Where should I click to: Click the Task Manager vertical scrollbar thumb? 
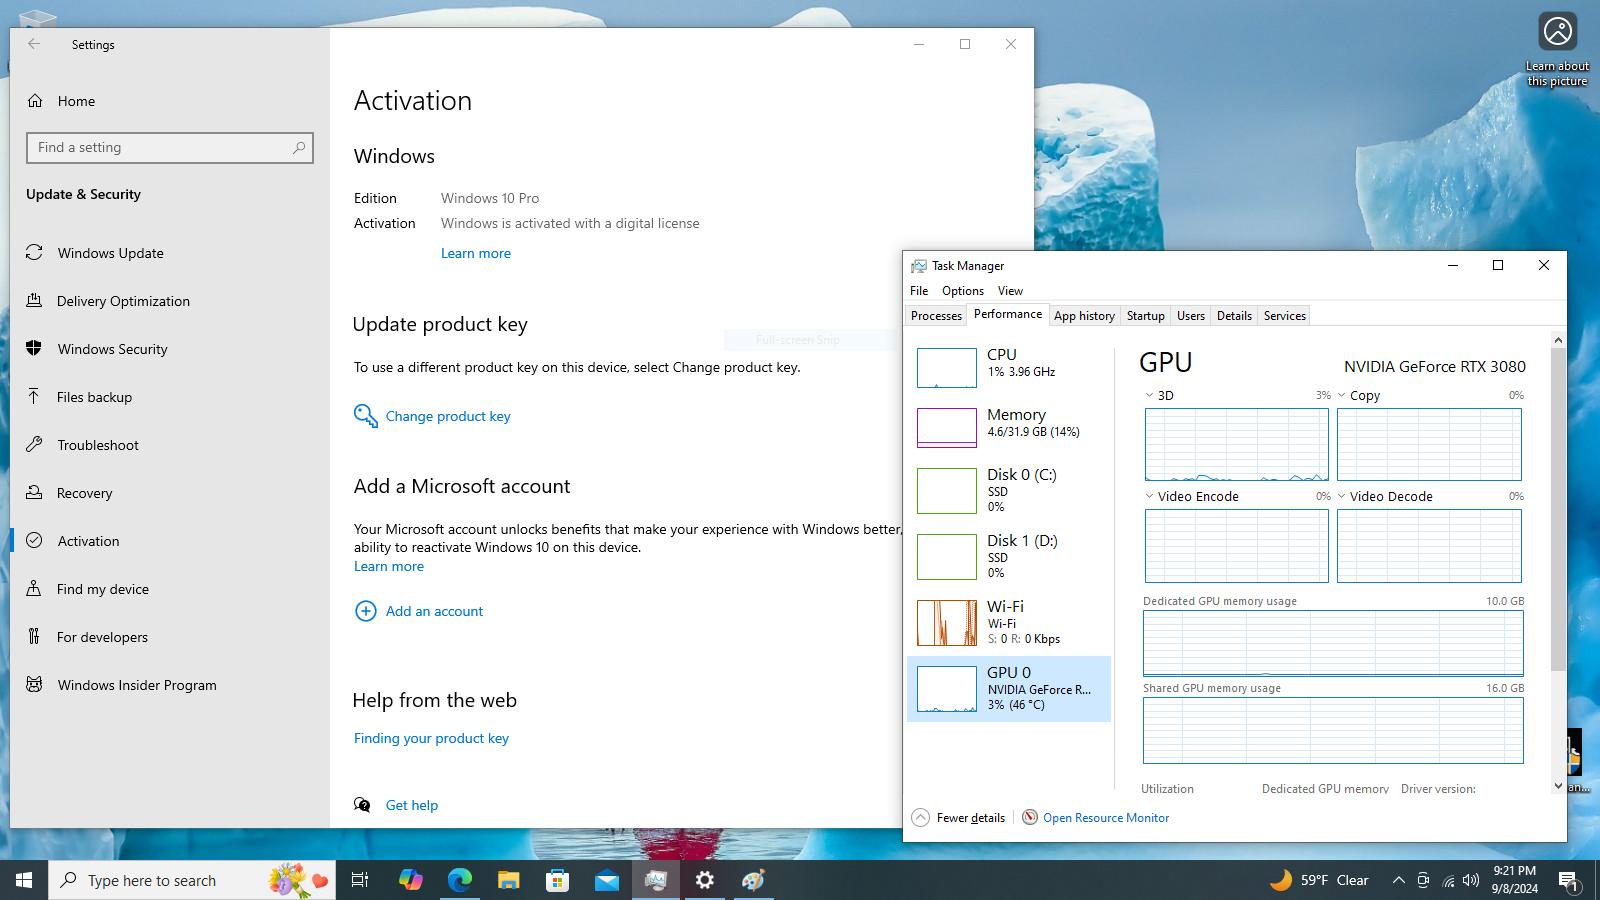tap(1558, 510)
